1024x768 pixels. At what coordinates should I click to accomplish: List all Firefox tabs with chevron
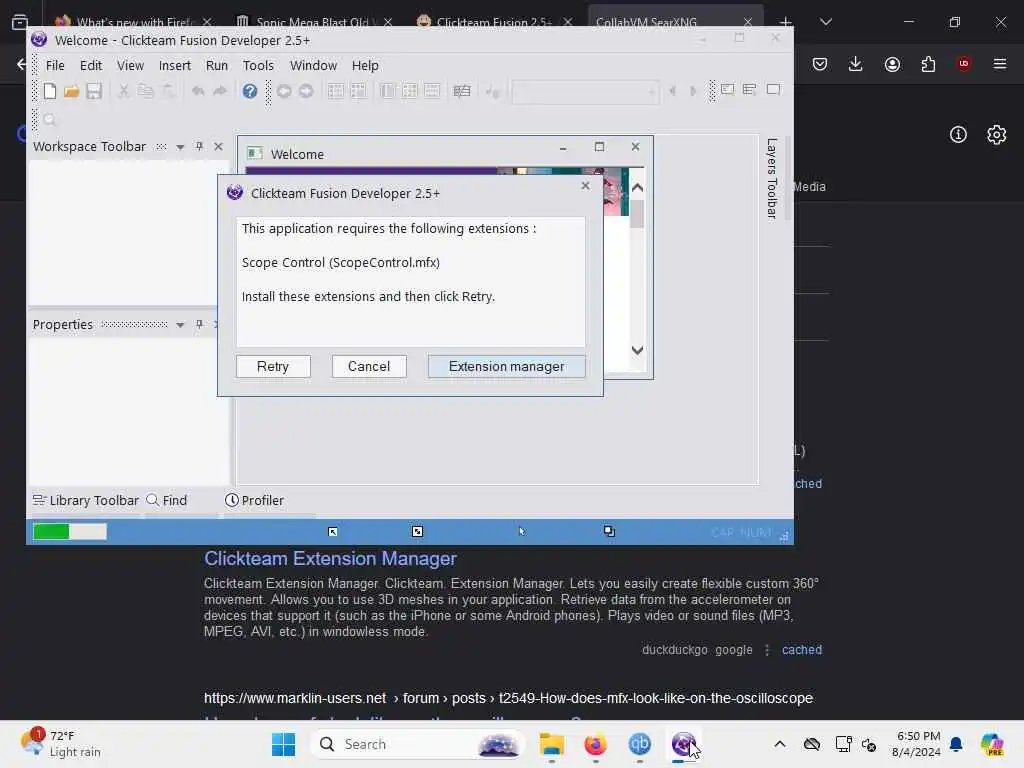(826, 22)
